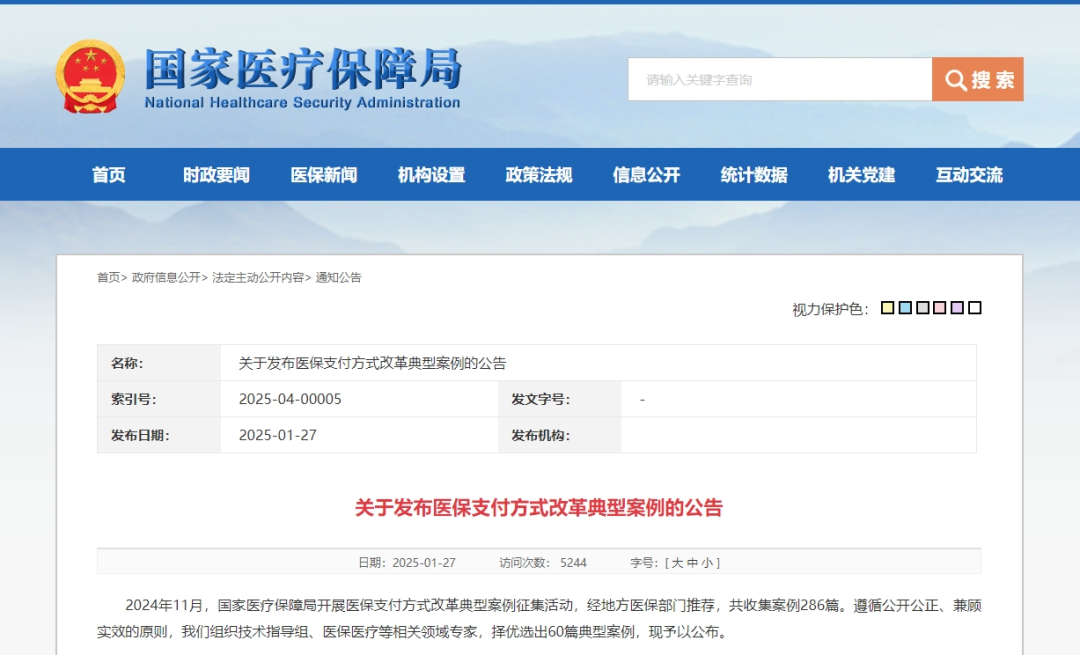The width and height of the screenshot is (1080, 655).
Task: Open the 首页 nav menu item
Action: (x=109, y=175)
